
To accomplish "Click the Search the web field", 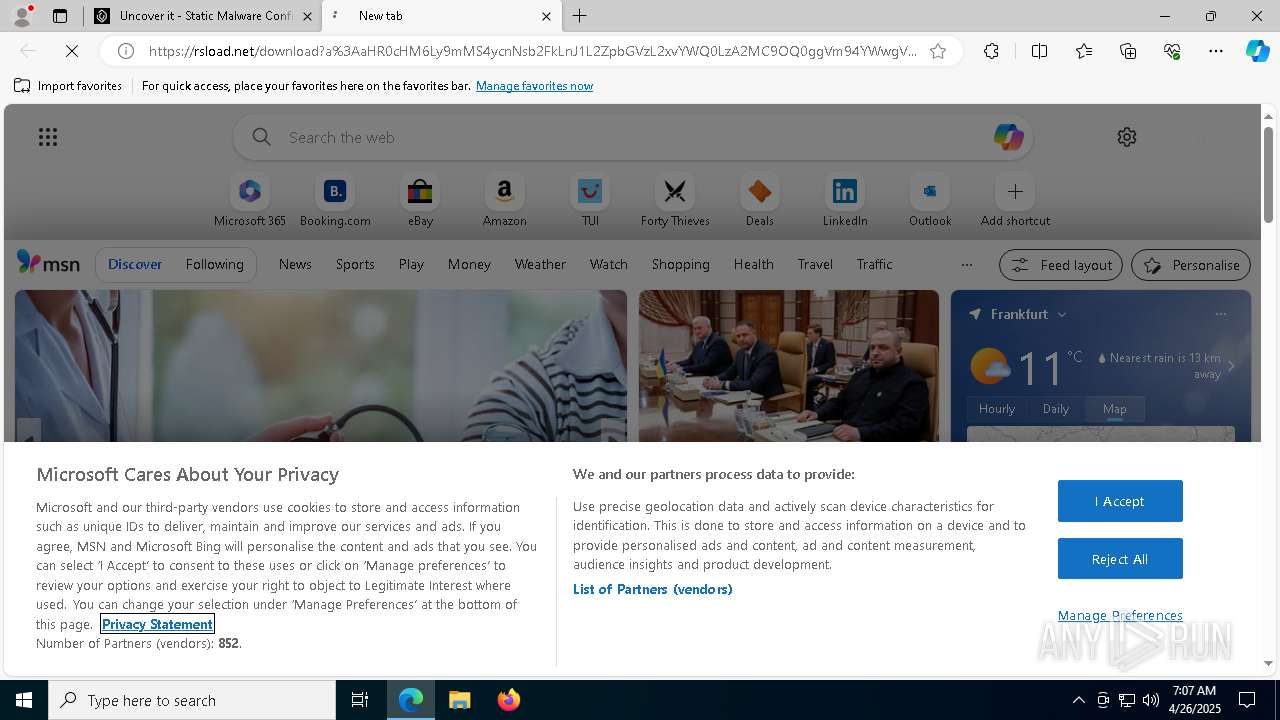I will click(632, 137).
